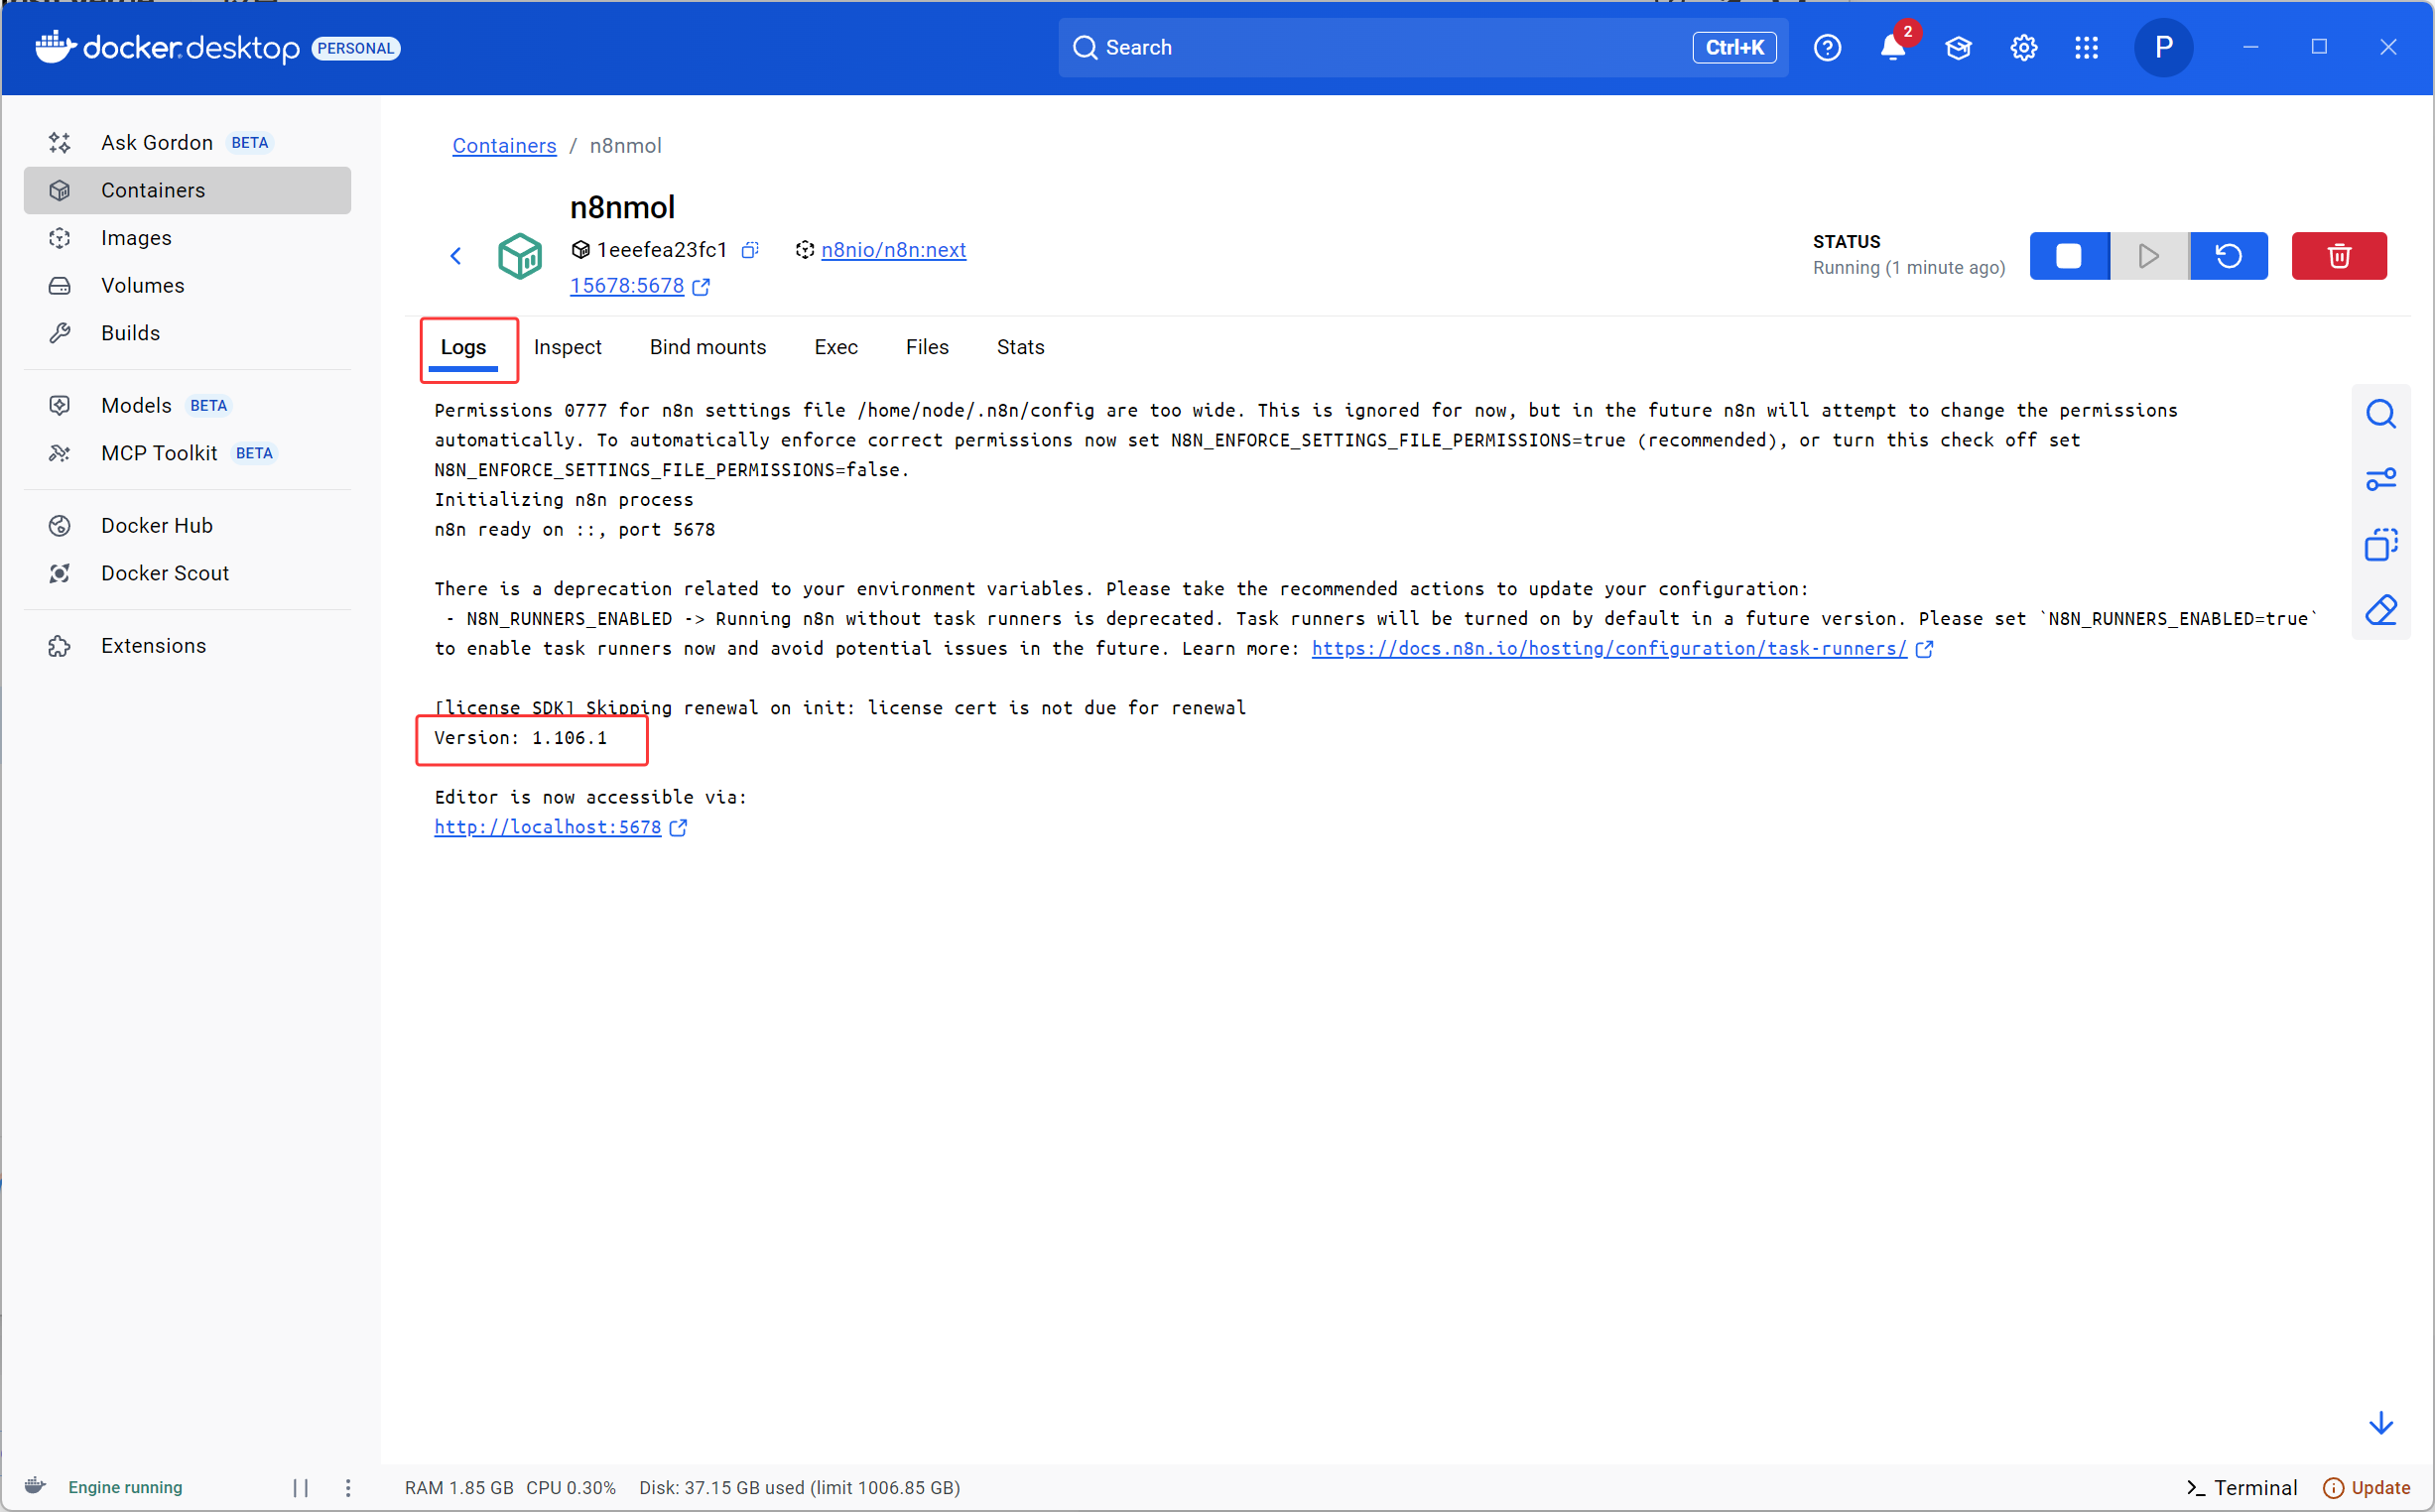Copy logs with the copy icon
Viewport: 2435px width, 1512px height.
pyautogui.click(x=2379, y=545)
